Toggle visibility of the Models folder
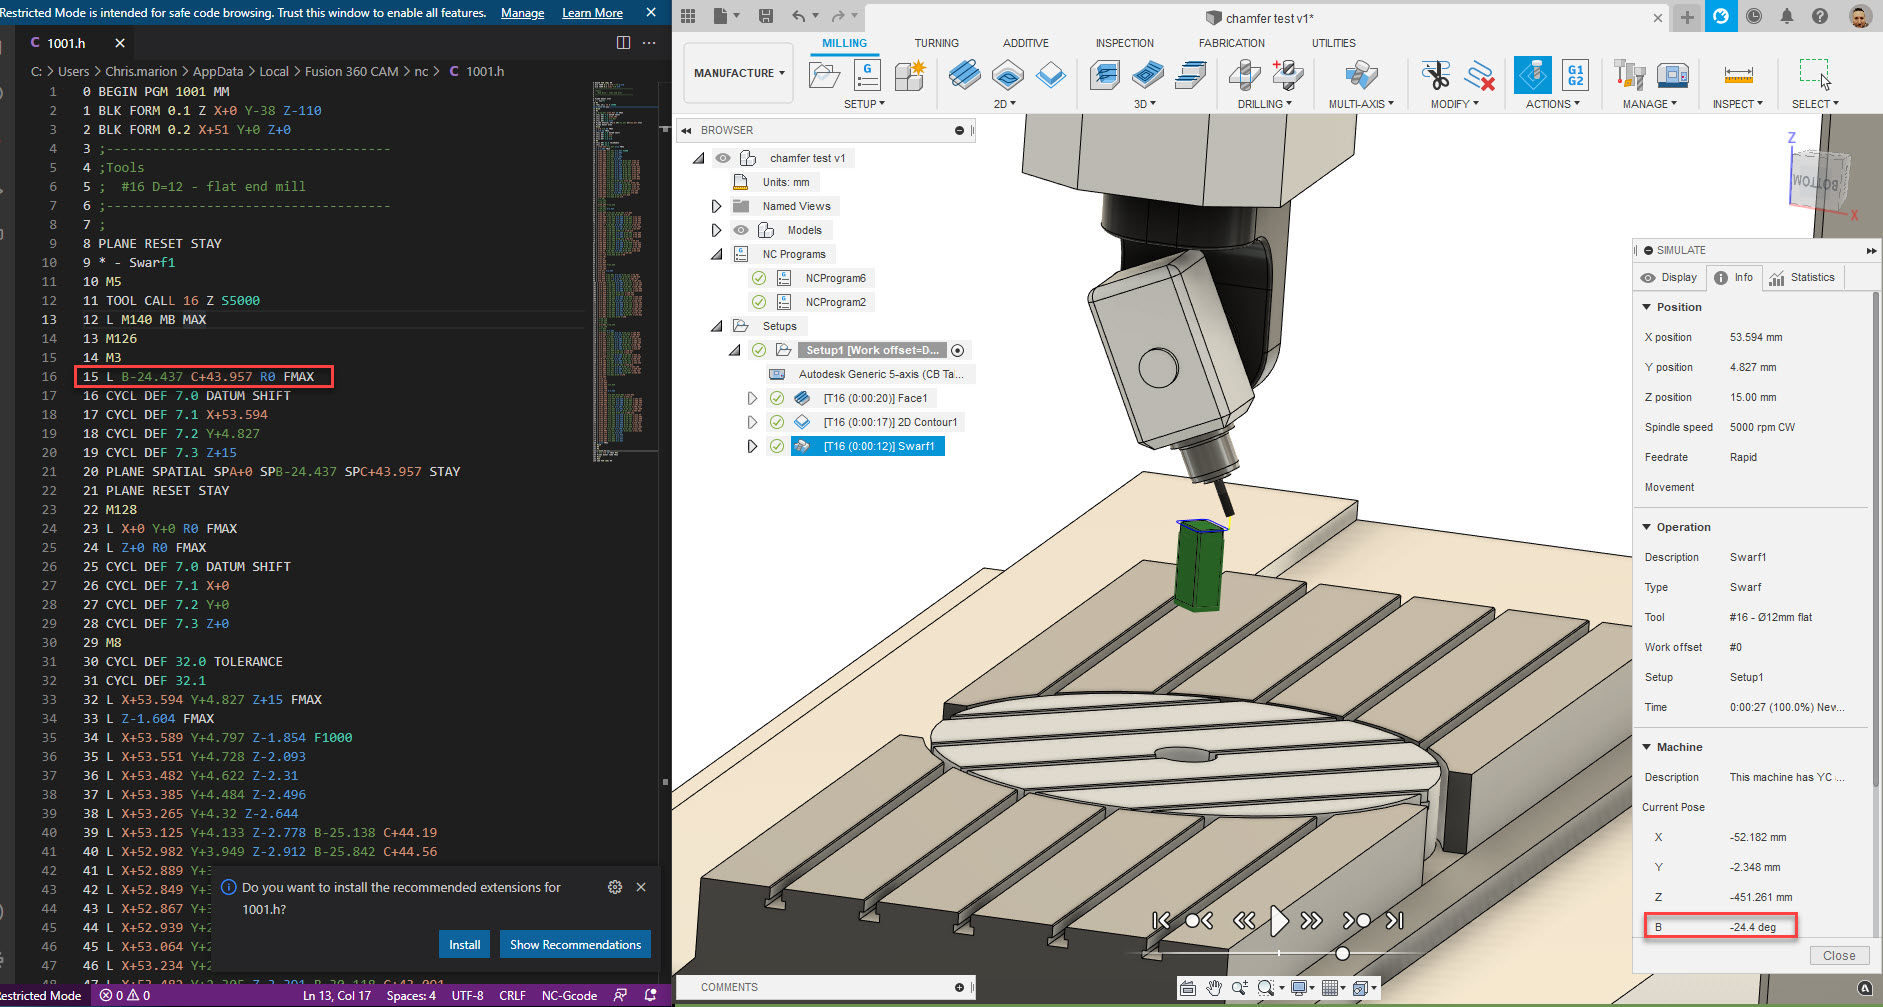This screenshot has width=1883, height=1007. [741, 229]
